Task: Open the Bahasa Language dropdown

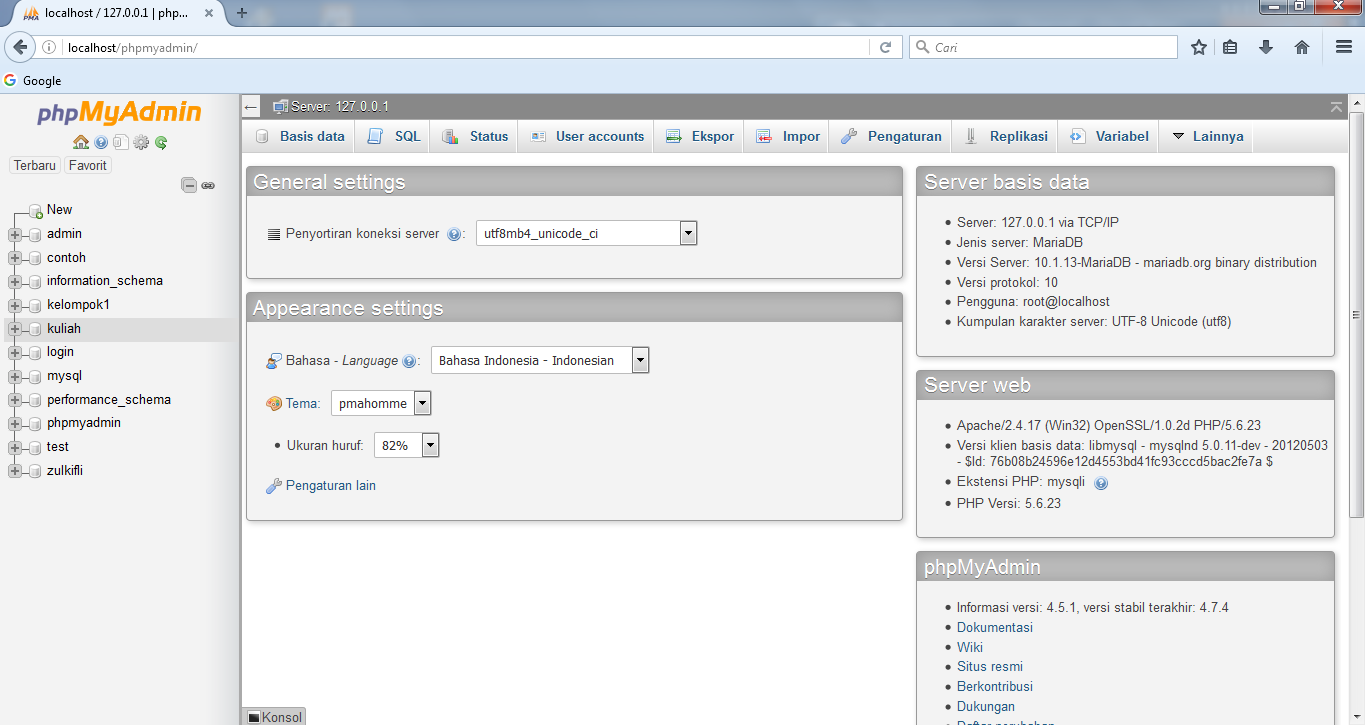Action: coord(540,360)
